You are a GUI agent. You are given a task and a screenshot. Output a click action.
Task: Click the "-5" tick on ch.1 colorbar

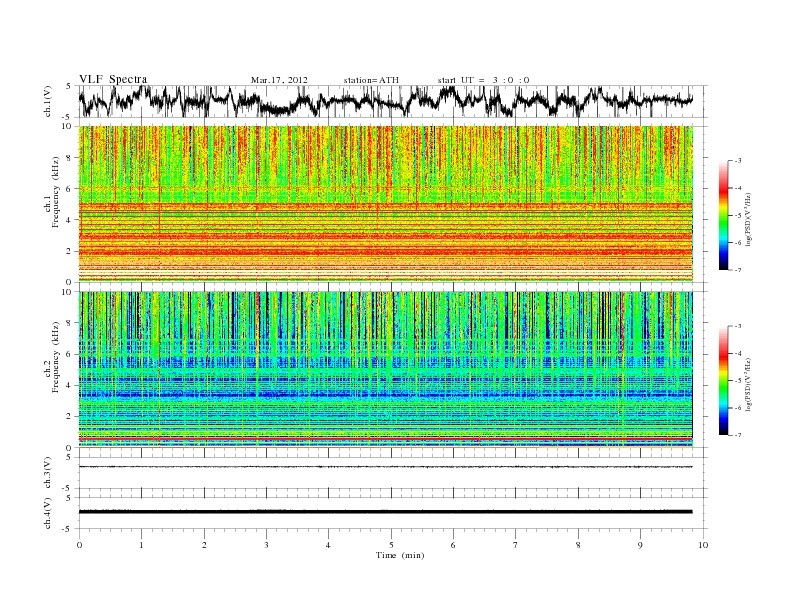click(738, 216)
